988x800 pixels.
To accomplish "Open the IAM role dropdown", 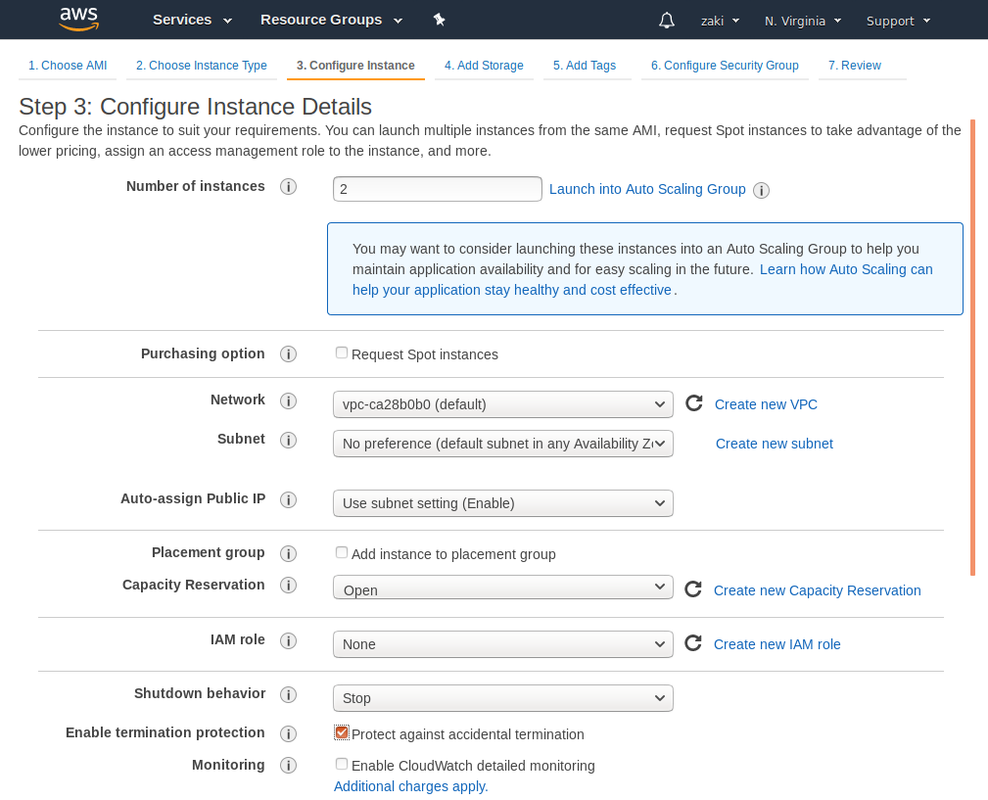I will pyautogui.click(x=503, y=644).
